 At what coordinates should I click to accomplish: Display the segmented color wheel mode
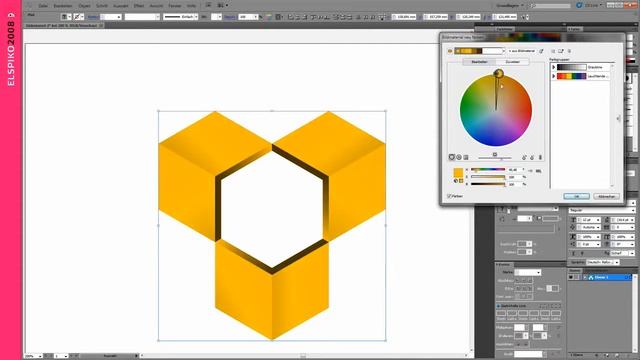(459, 157)
